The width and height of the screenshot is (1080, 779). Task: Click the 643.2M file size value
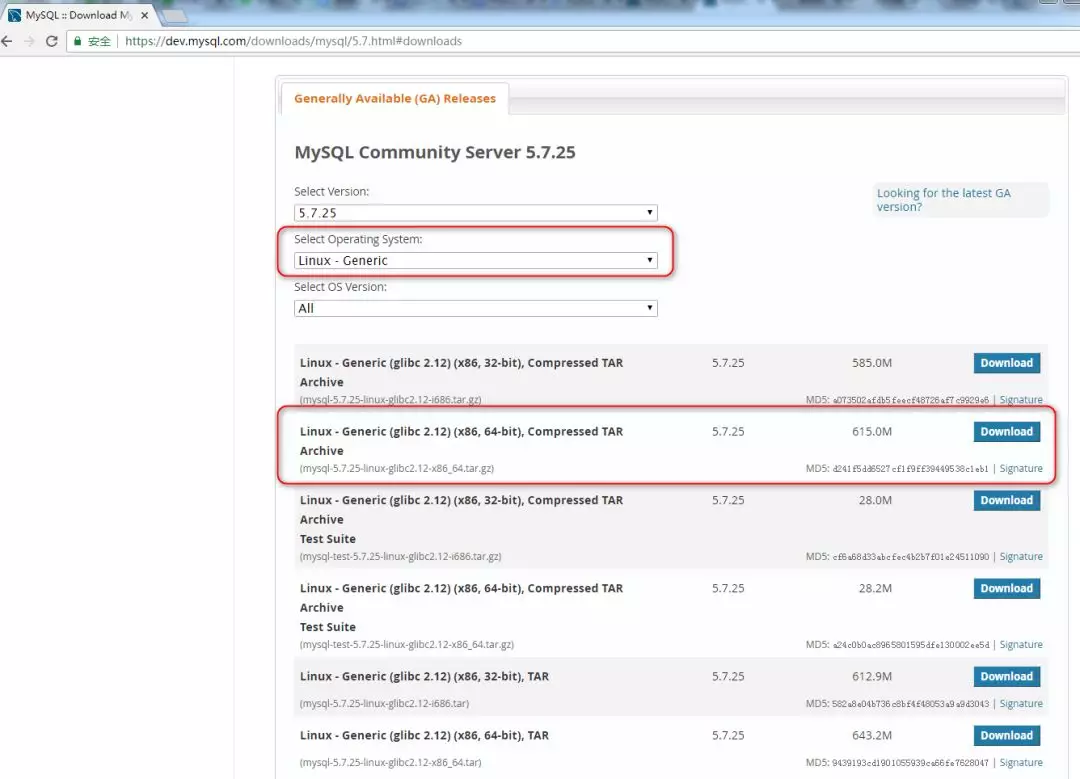[871, 736]
